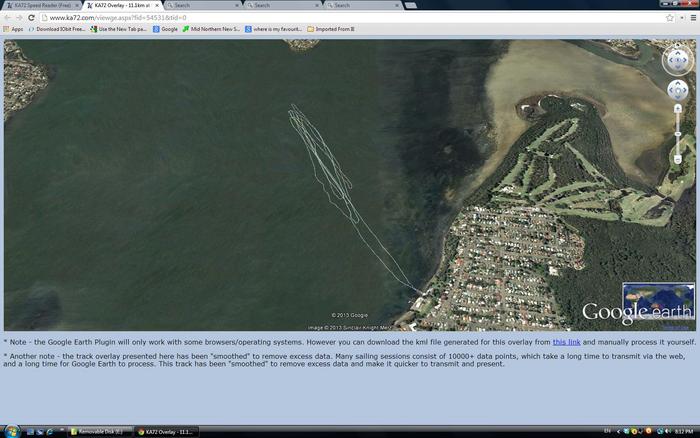The image size is (700, 438).
Task: Open the Google bookmark
Action: 166,29
